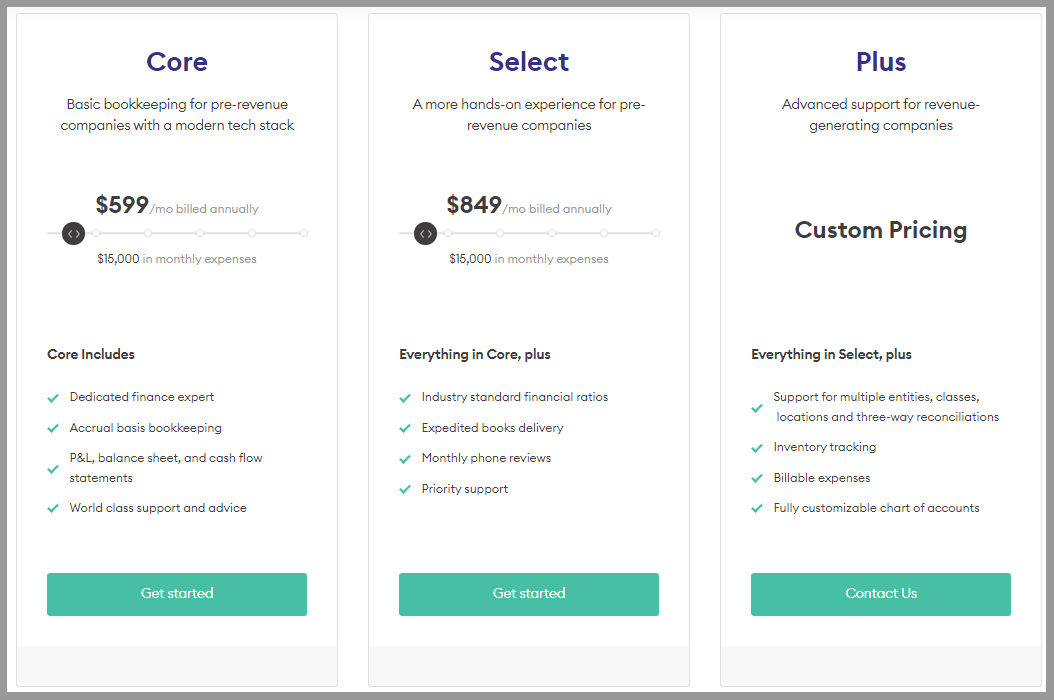Click Get started under Select plan
The image size is (1054, 700).
pos(529,594)
